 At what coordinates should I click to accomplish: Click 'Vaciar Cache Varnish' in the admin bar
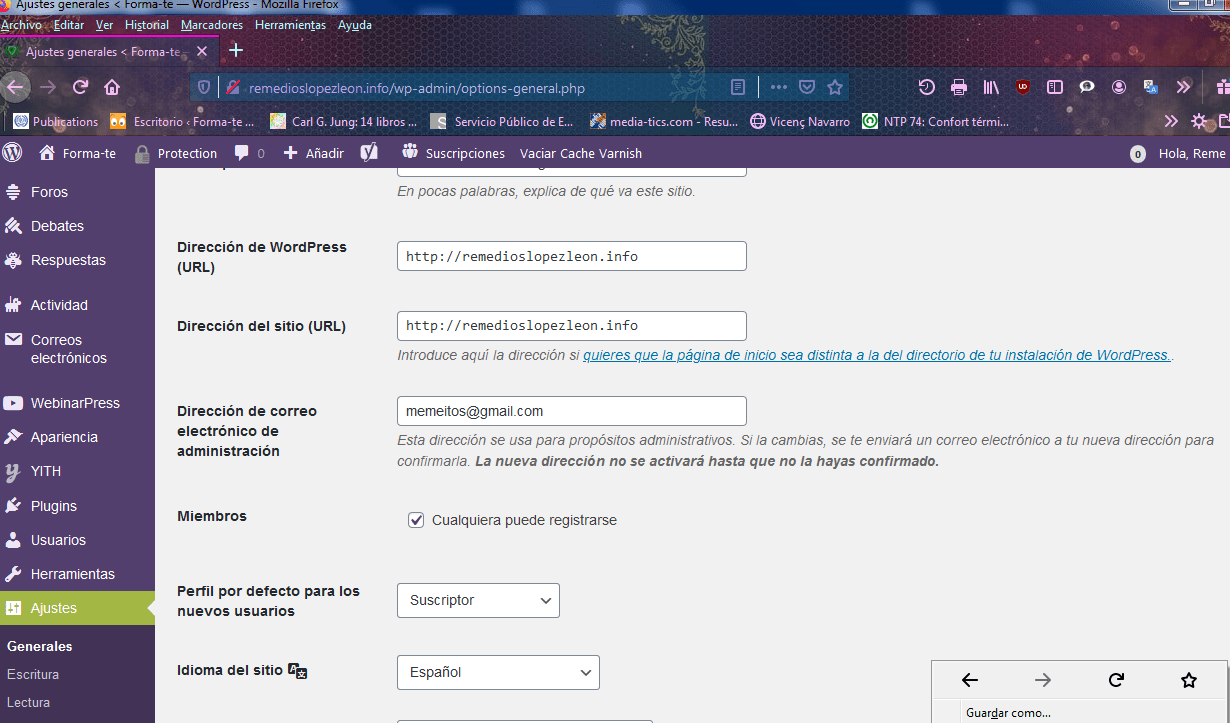[581, 153]
